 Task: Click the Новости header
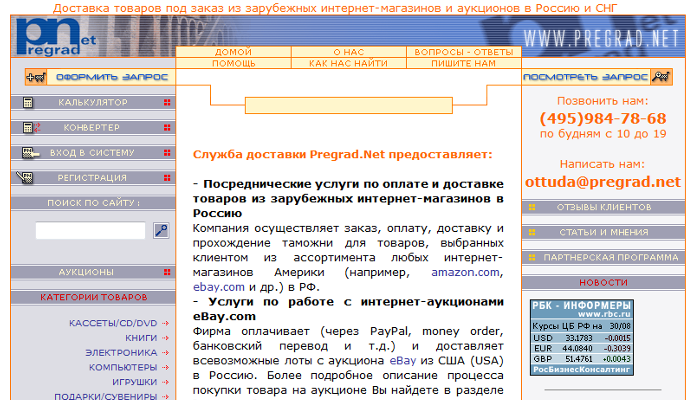(x=604, y=282)
